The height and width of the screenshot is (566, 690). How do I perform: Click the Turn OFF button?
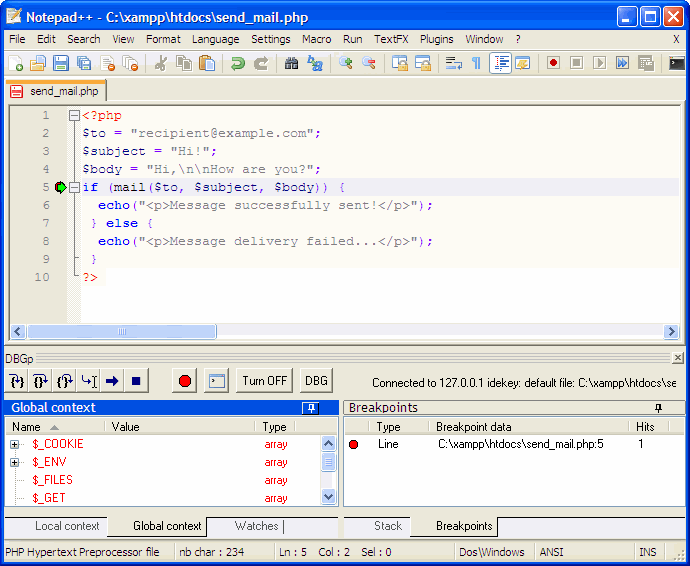[264, 381]
